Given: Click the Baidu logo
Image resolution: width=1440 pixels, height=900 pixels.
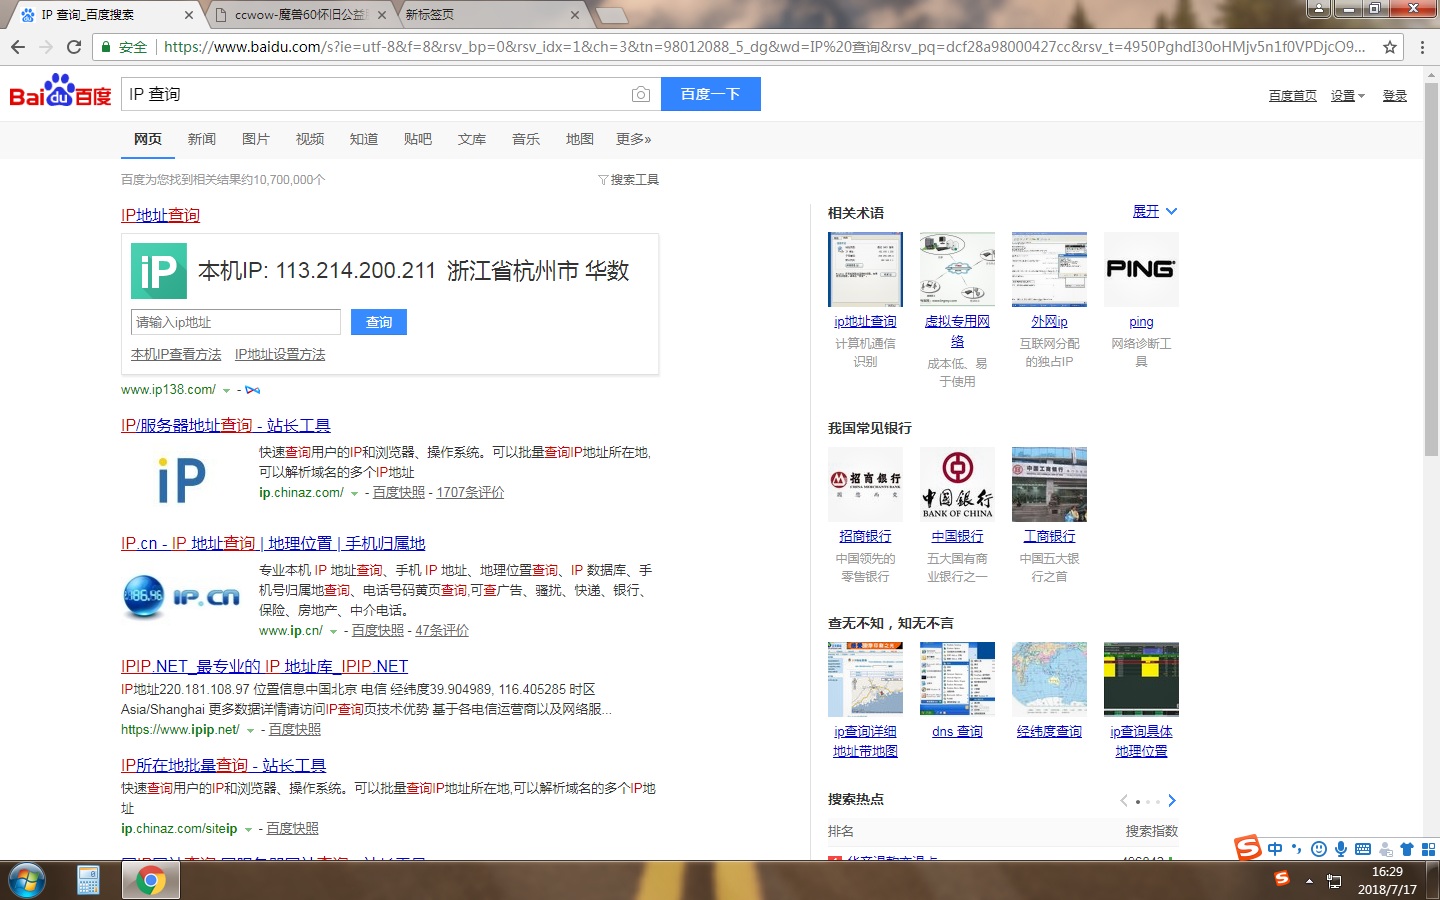Looking at the screenshot, I should click(x=60, y=93).
